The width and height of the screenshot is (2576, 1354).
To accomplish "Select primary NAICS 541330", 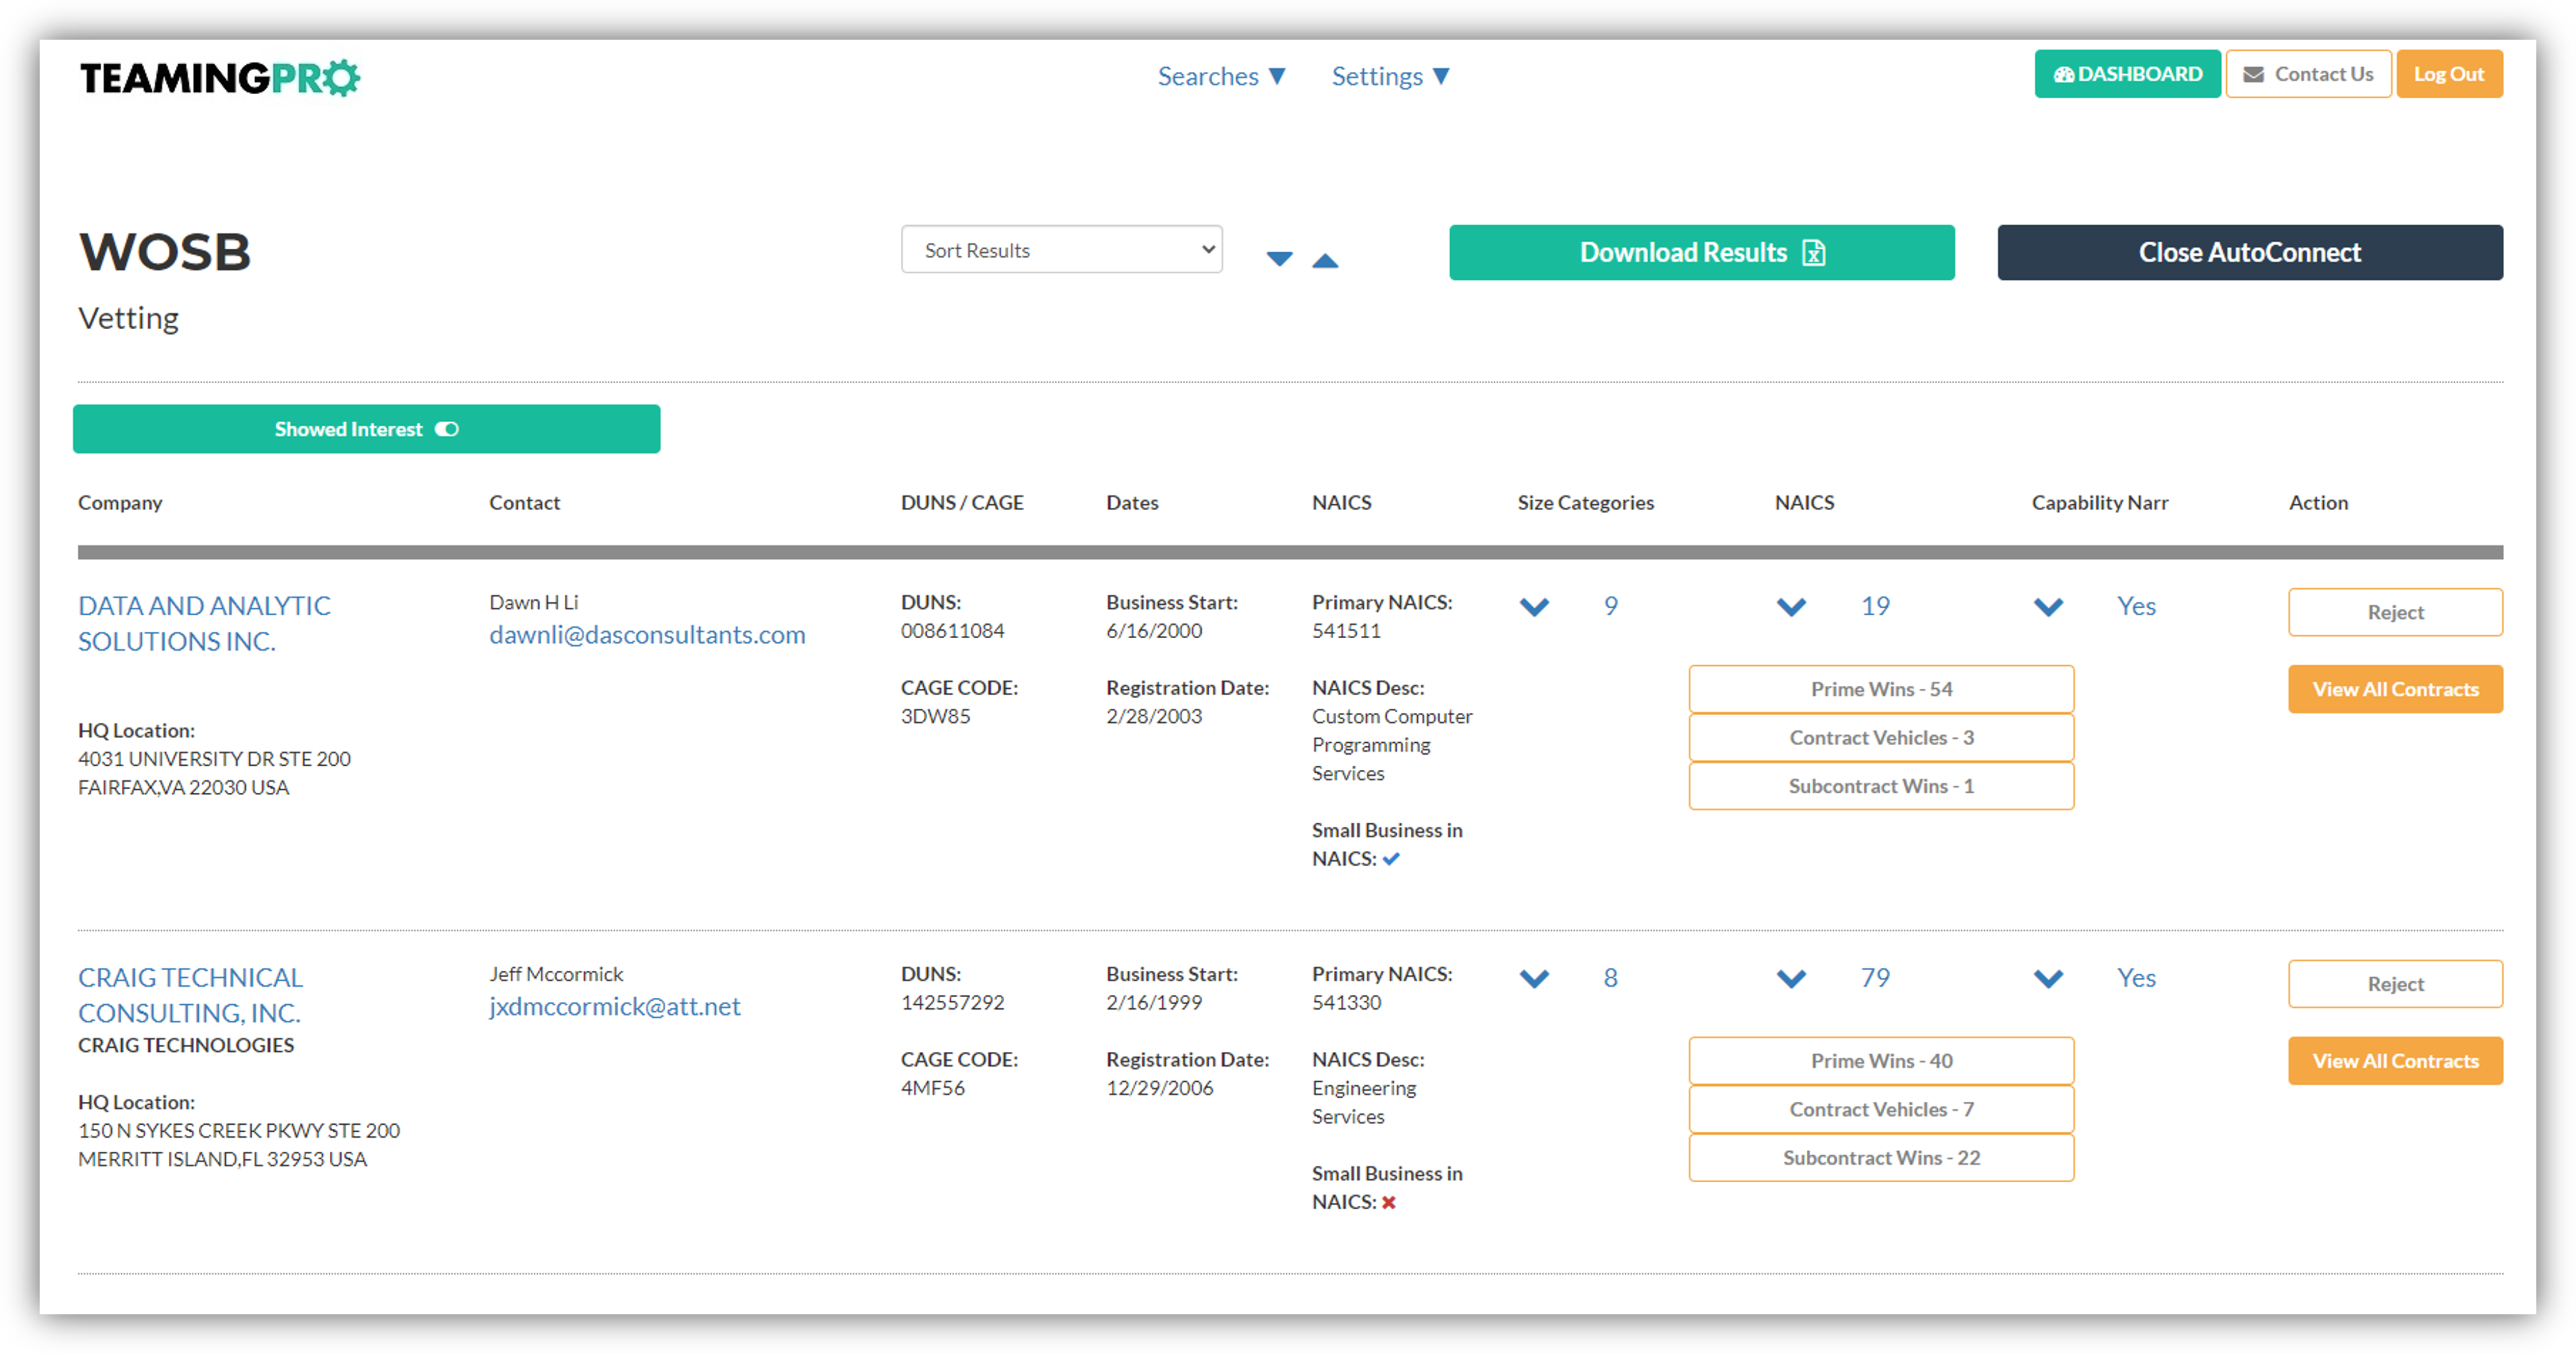I will [x=1346, y=1003].
